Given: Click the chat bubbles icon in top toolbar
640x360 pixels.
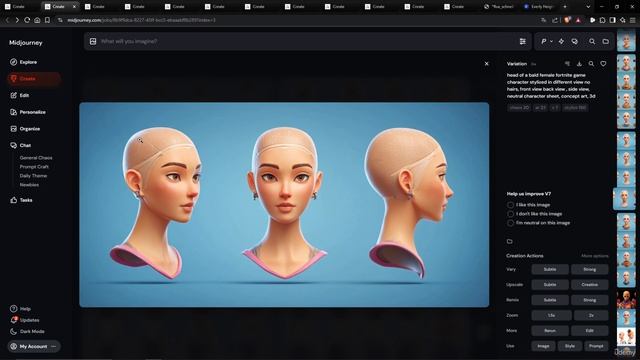Looking at the screenshot, I should pos(574,41).
